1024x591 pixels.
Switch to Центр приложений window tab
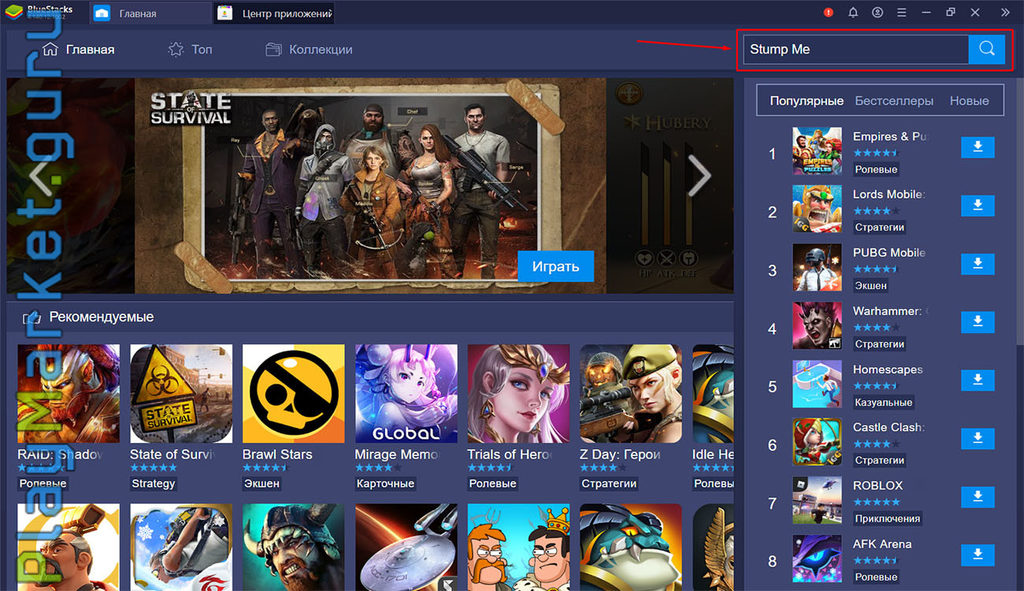coord(275,13)
